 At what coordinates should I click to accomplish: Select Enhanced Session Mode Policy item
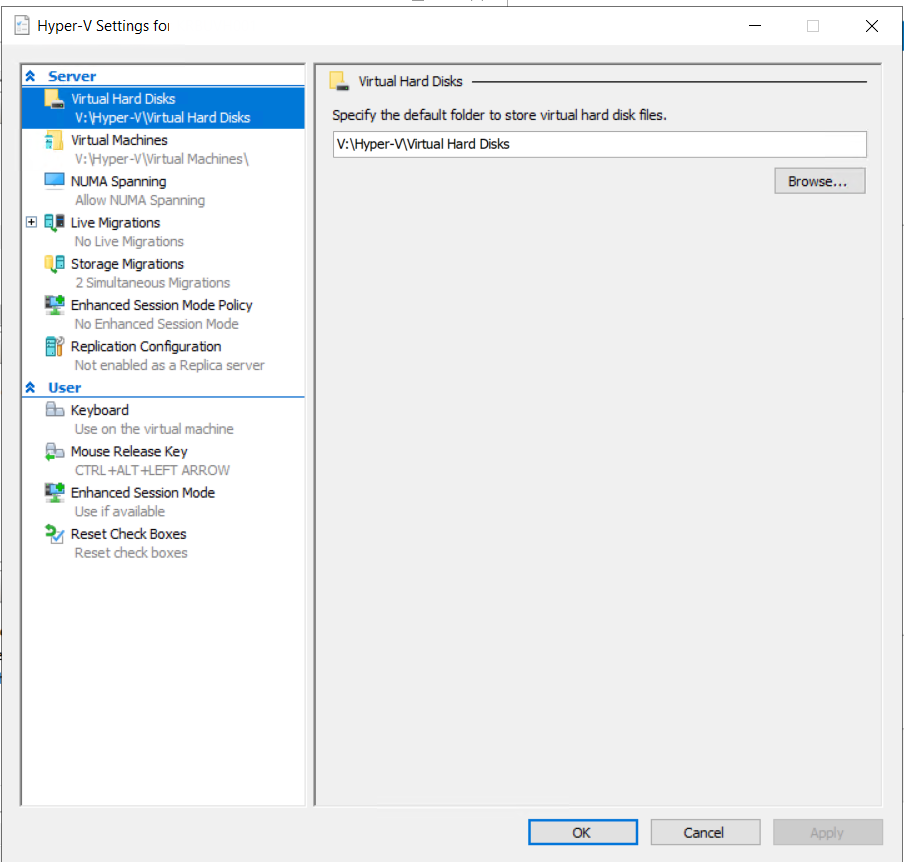pos(163,314)
